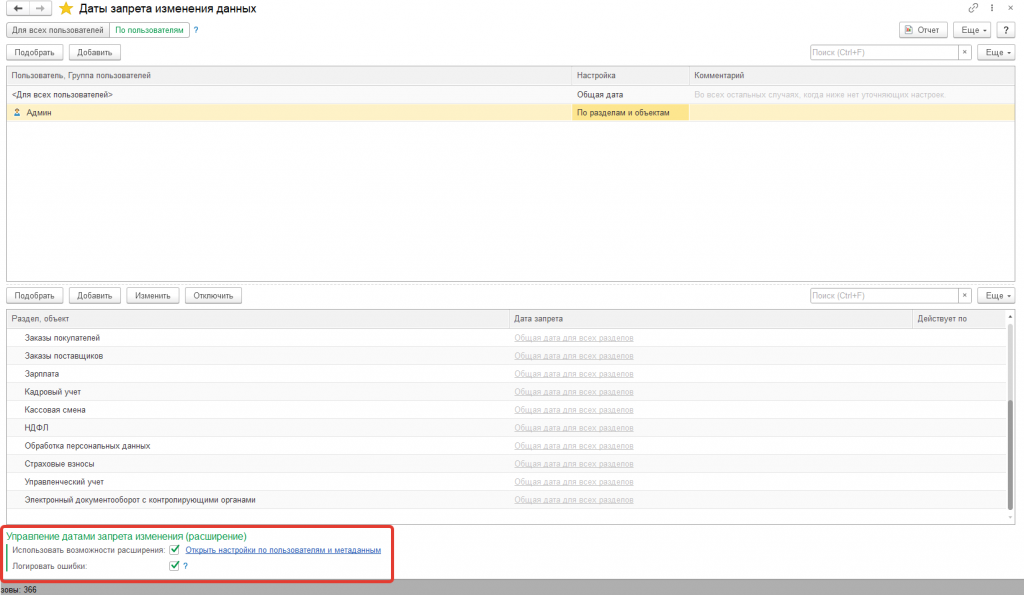This screenshot has width=1024, height=595.
Task: Select the Заказы поставщиков row
Action: coord(507,356)
